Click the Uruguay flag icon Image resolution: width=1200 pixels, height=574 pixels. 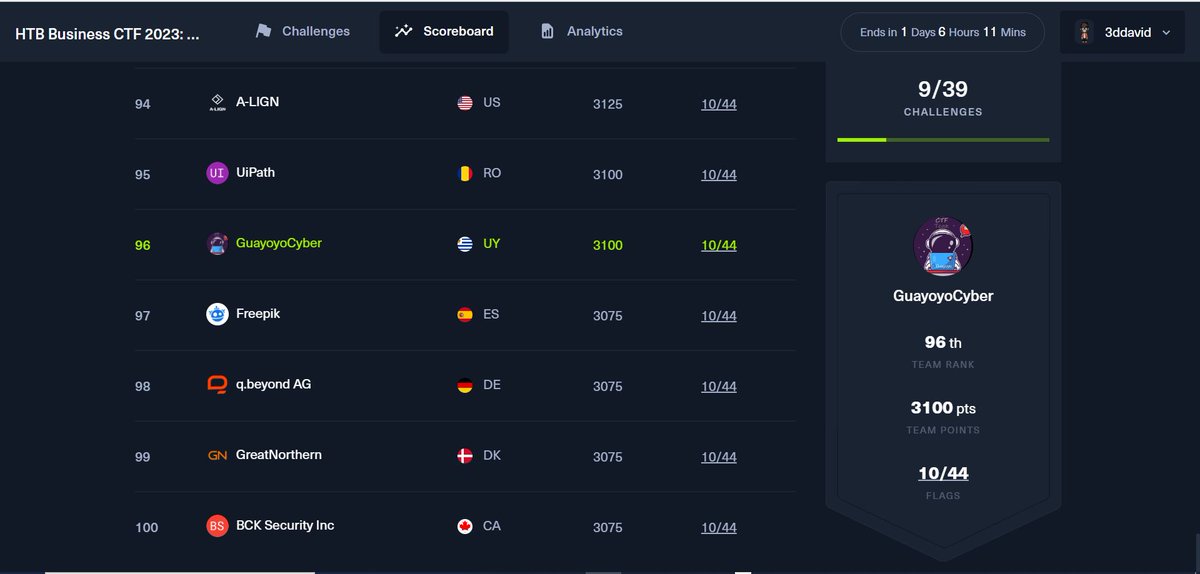point(465,244)
